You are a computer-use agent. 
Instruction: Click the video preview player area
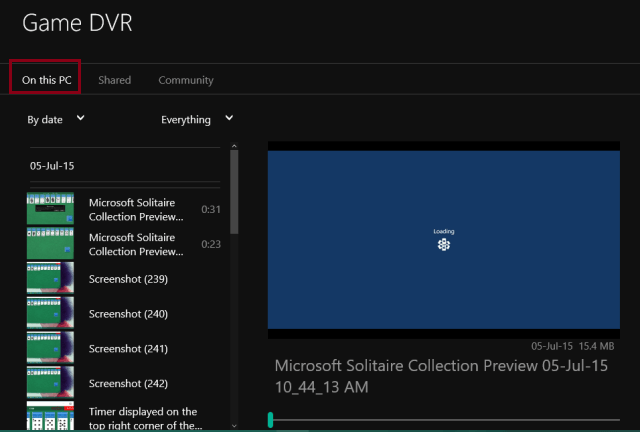(x=444, y=240)
